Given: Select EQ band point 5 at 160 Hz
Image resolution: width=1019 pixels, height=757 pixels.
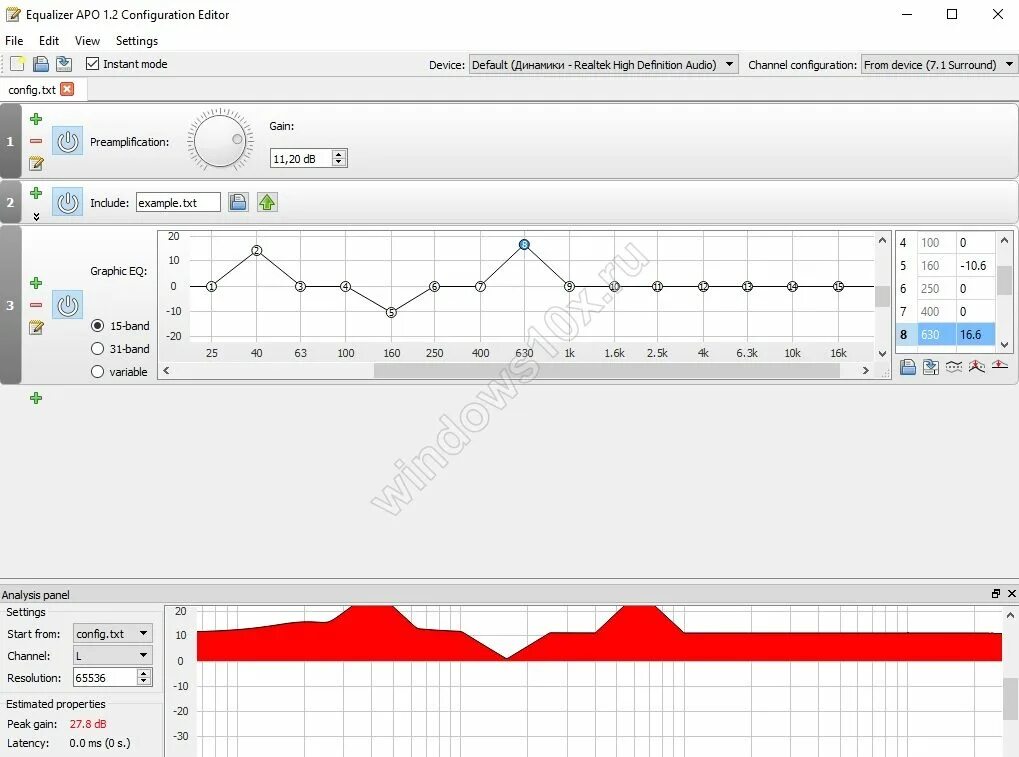Looking at the screenshot, I should 391,313.
